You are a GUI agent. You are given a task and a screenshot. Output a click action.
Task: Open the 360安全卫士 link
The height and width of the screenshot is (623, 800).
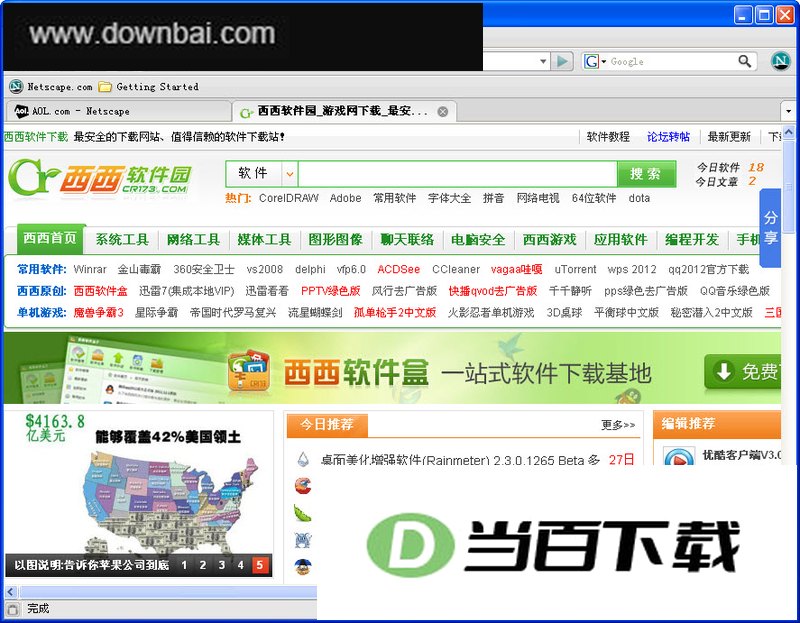tap(204, 269)
